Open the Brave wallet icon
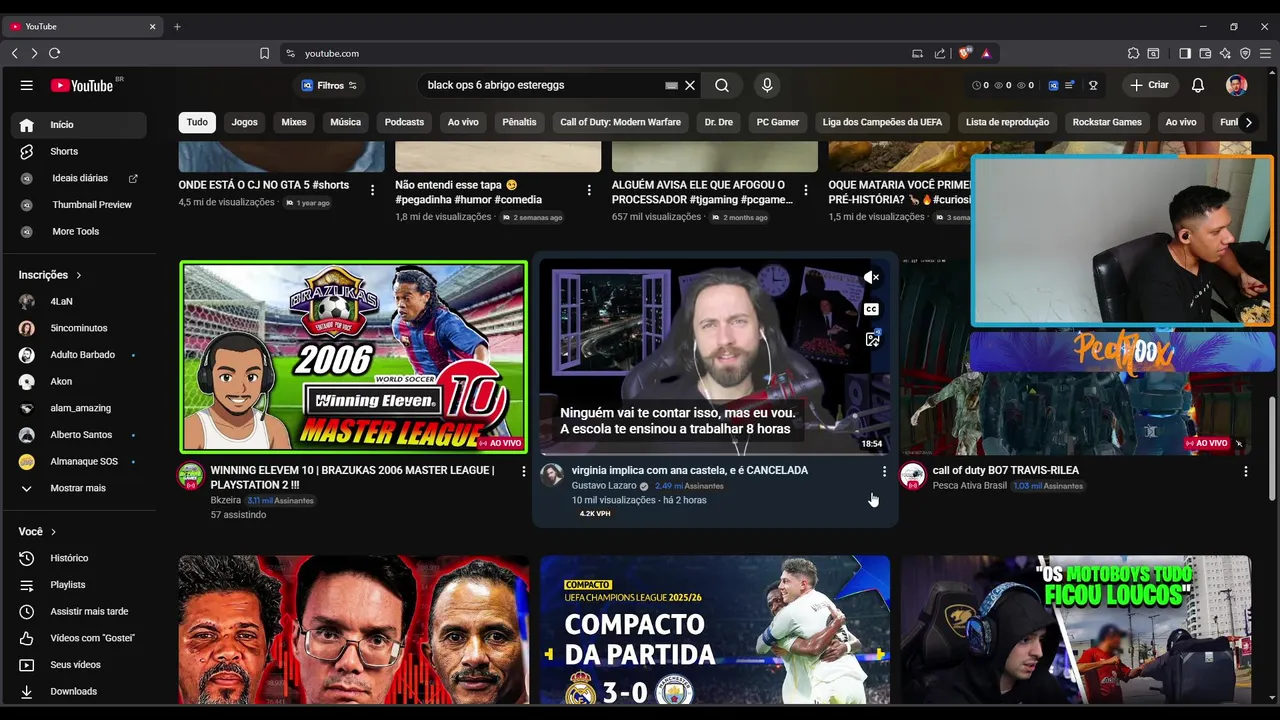The image size is (1280, 720). pyautogui.click(x=1205, y=53)
